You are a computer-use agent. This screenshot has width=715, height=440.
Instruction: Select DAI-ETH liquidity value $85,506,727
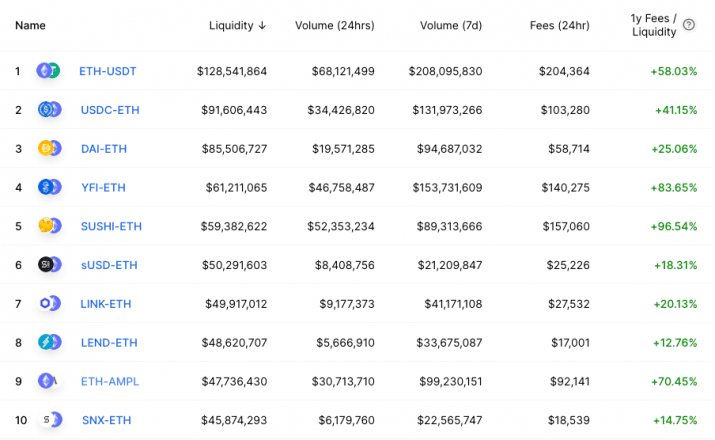click(x=234, y=149)
